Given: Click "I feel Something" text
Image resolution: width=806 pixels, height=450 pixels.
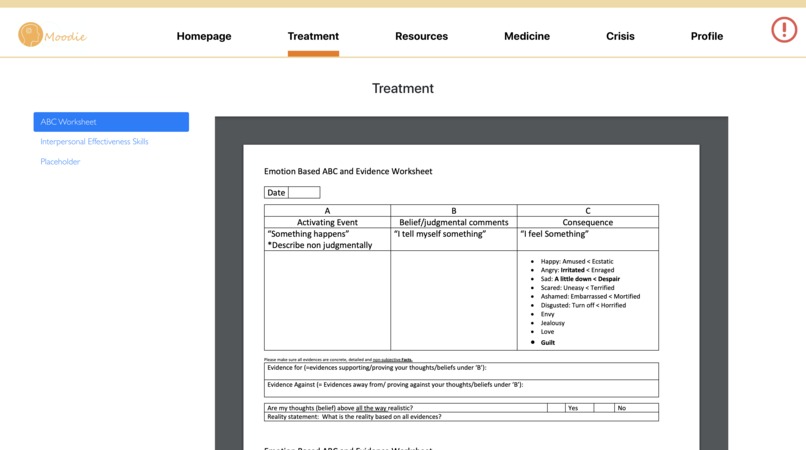Looking at the screenshot, I should pyautogui.click(x=554, y=233).
